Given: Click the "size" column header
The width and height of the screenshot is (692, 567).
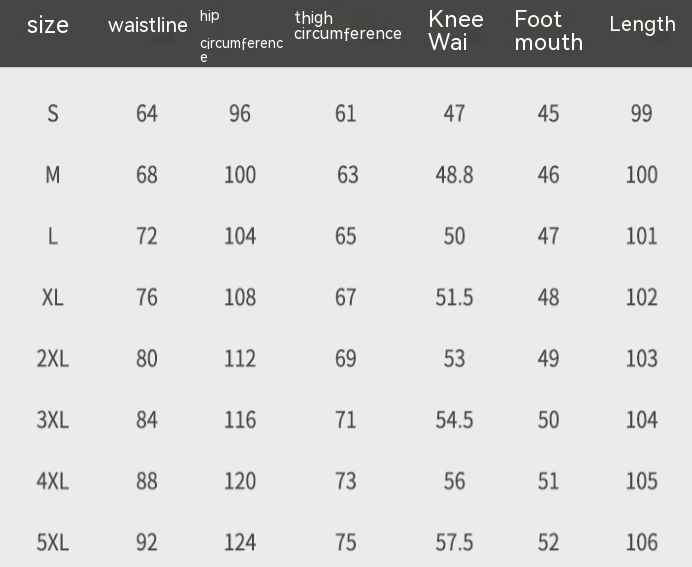Looking at the screenshot, I should 47,25.
